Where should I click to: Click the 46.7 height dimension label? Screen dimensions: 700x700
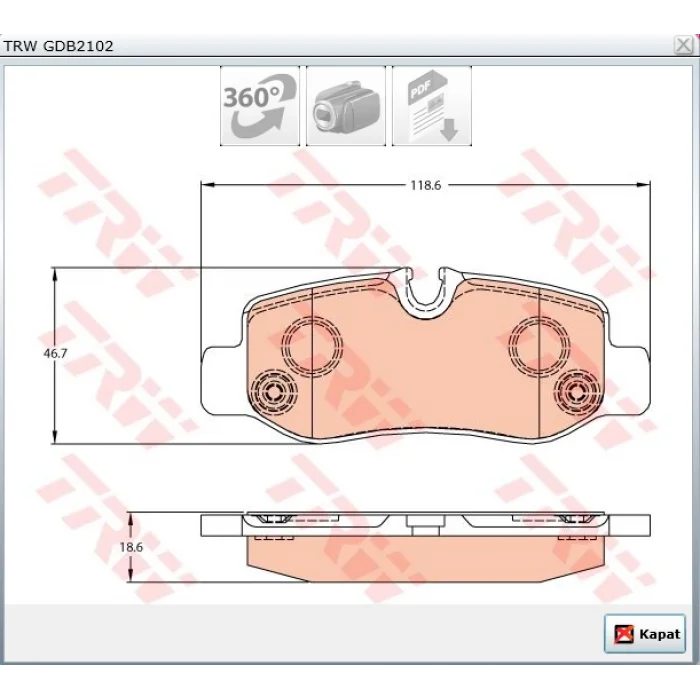click(x=55, y=354)
